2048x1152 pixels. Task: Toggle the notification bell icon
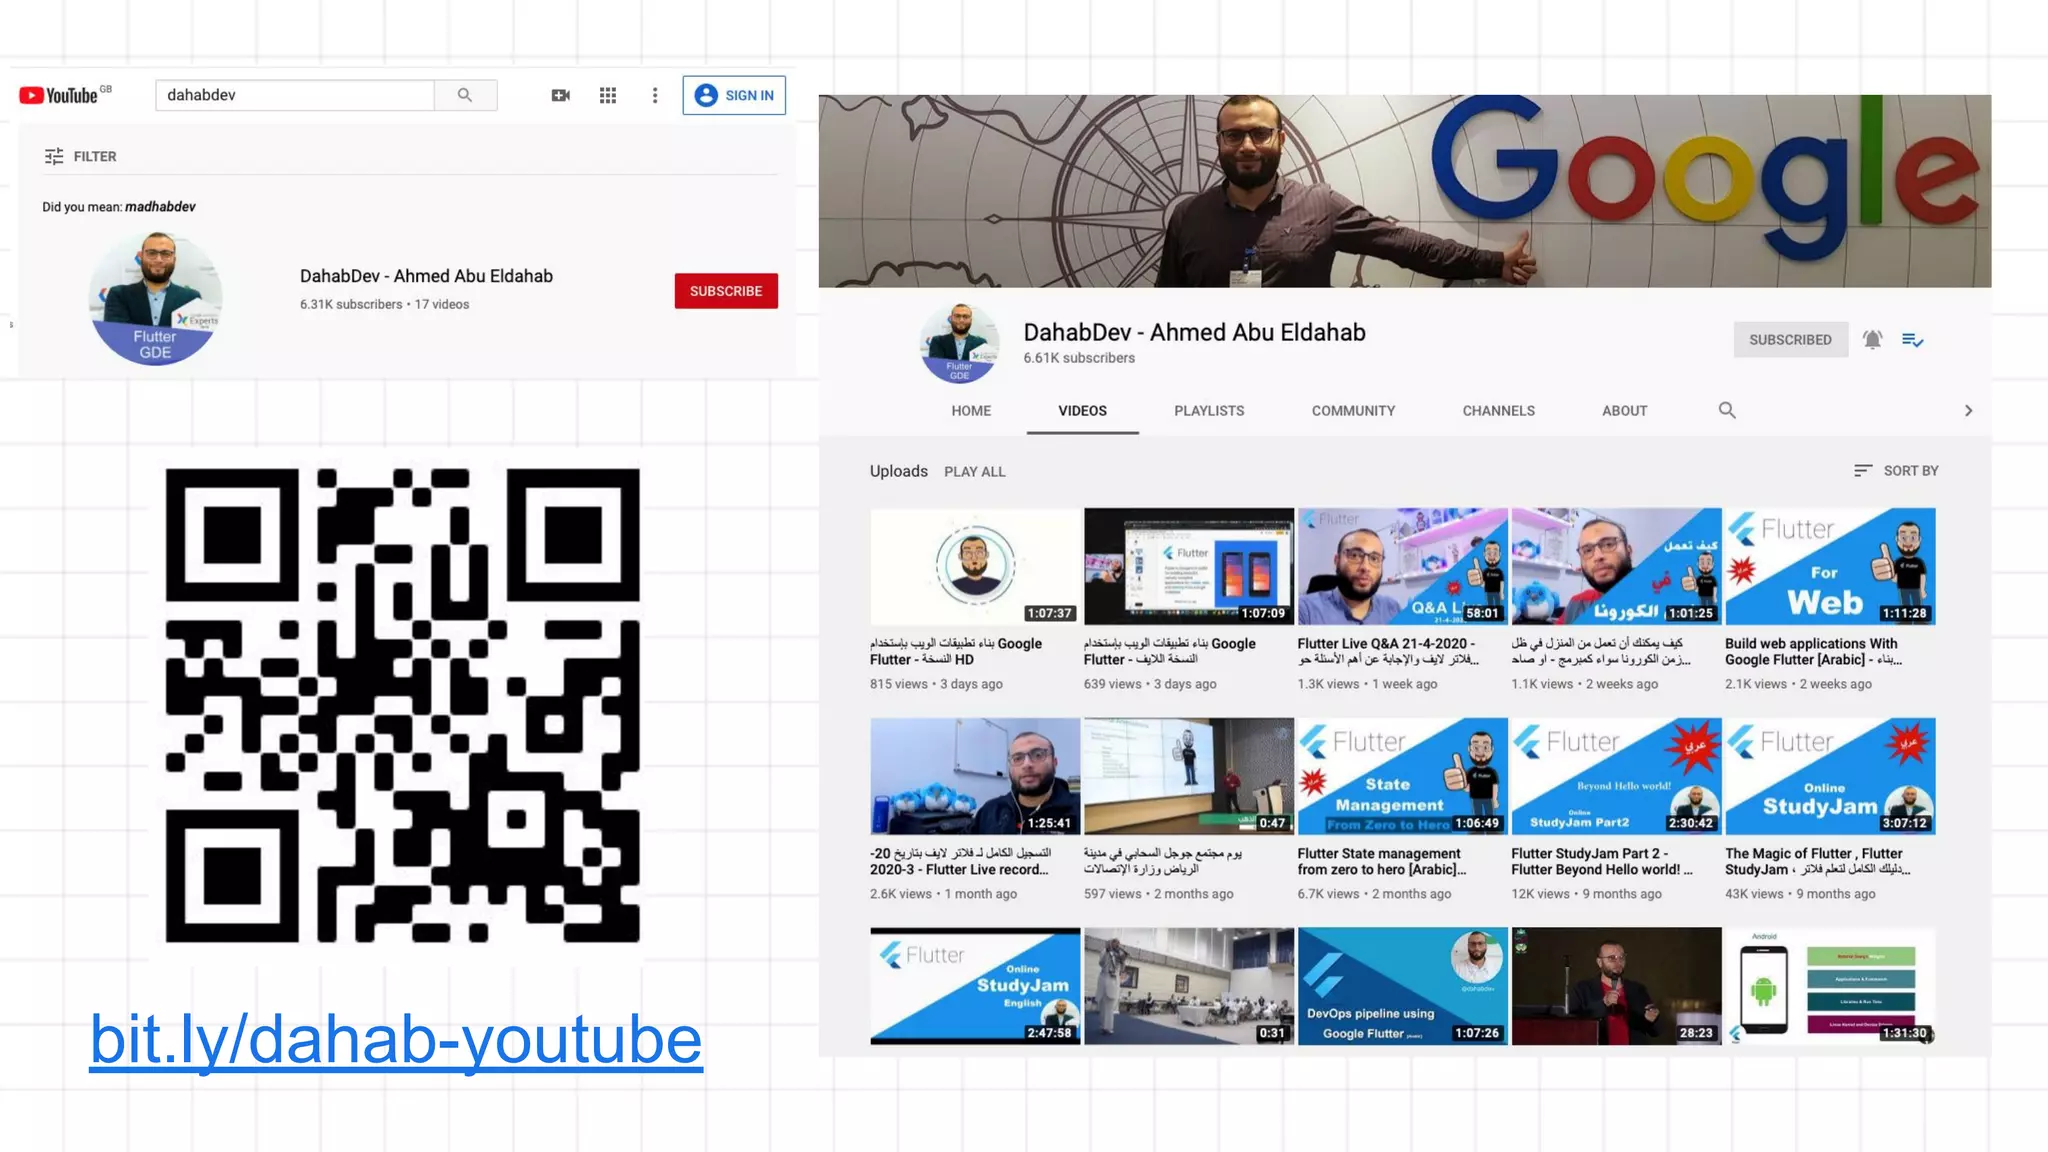coord(1872,340)
